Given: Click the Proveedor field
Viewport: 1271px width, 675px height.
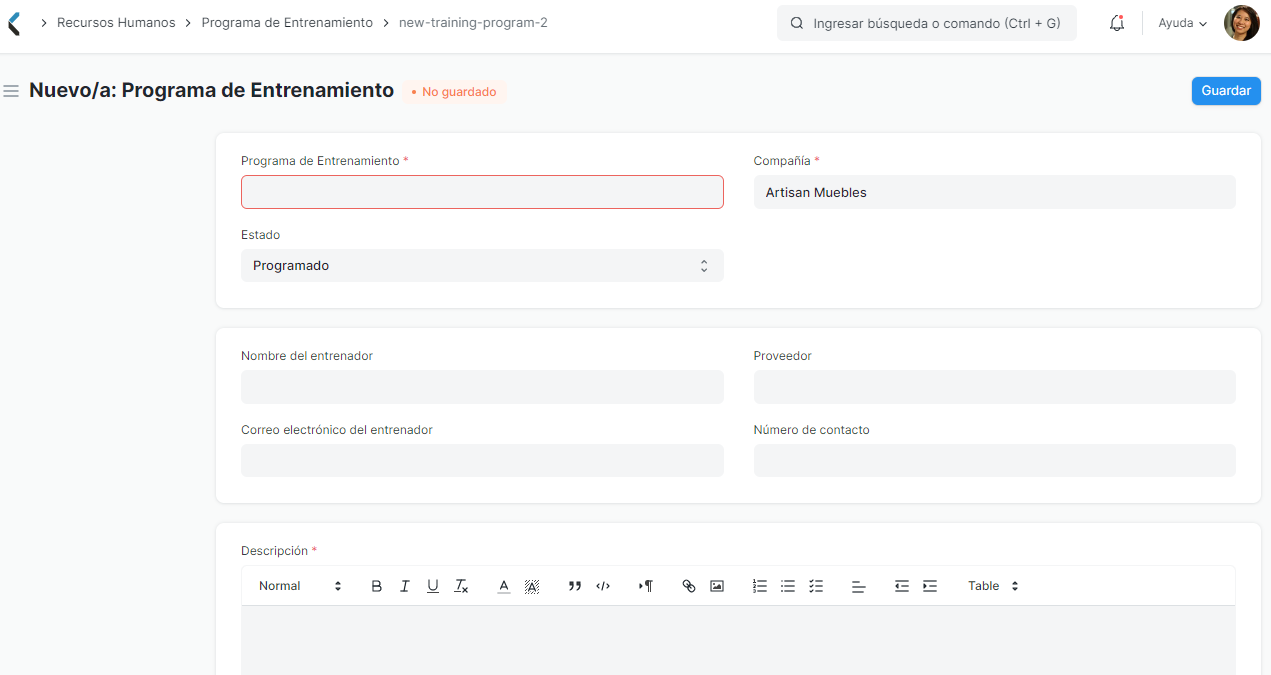Looking at the screenshot, I should pyautogui.click(x=994, y=387).
